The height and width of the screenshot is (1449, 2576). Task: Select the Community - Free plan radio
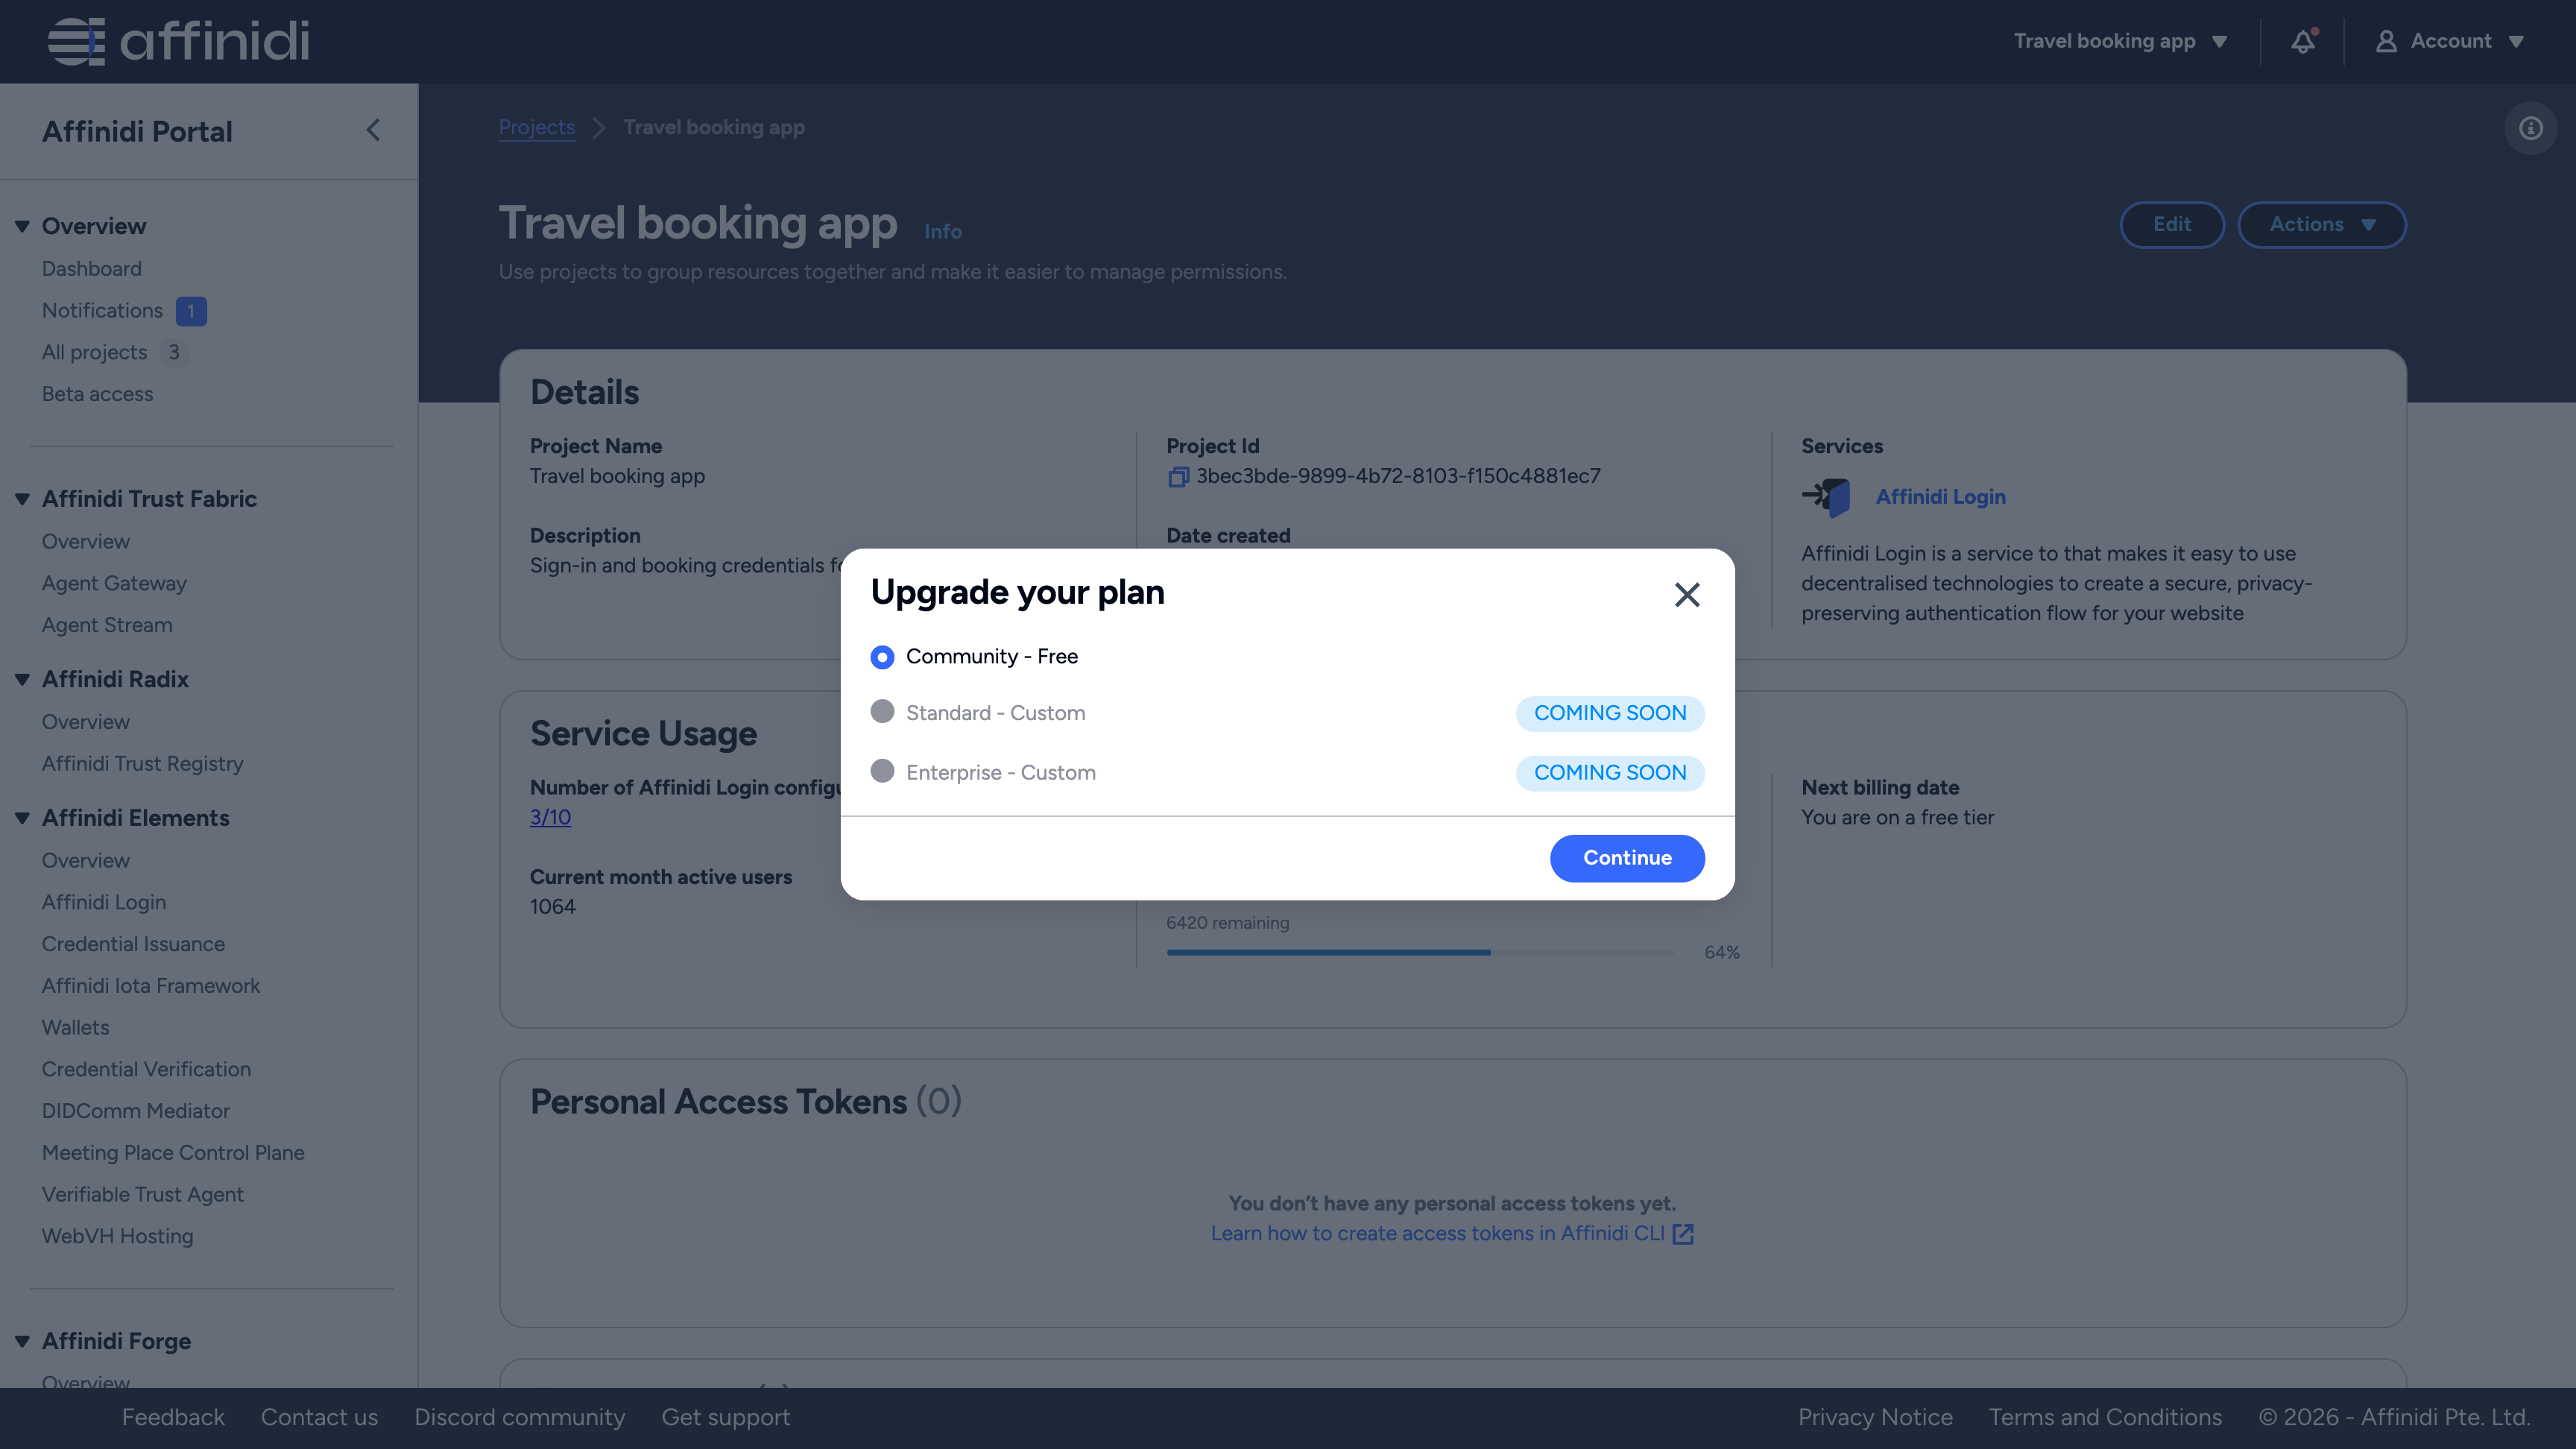coord(882,657)
